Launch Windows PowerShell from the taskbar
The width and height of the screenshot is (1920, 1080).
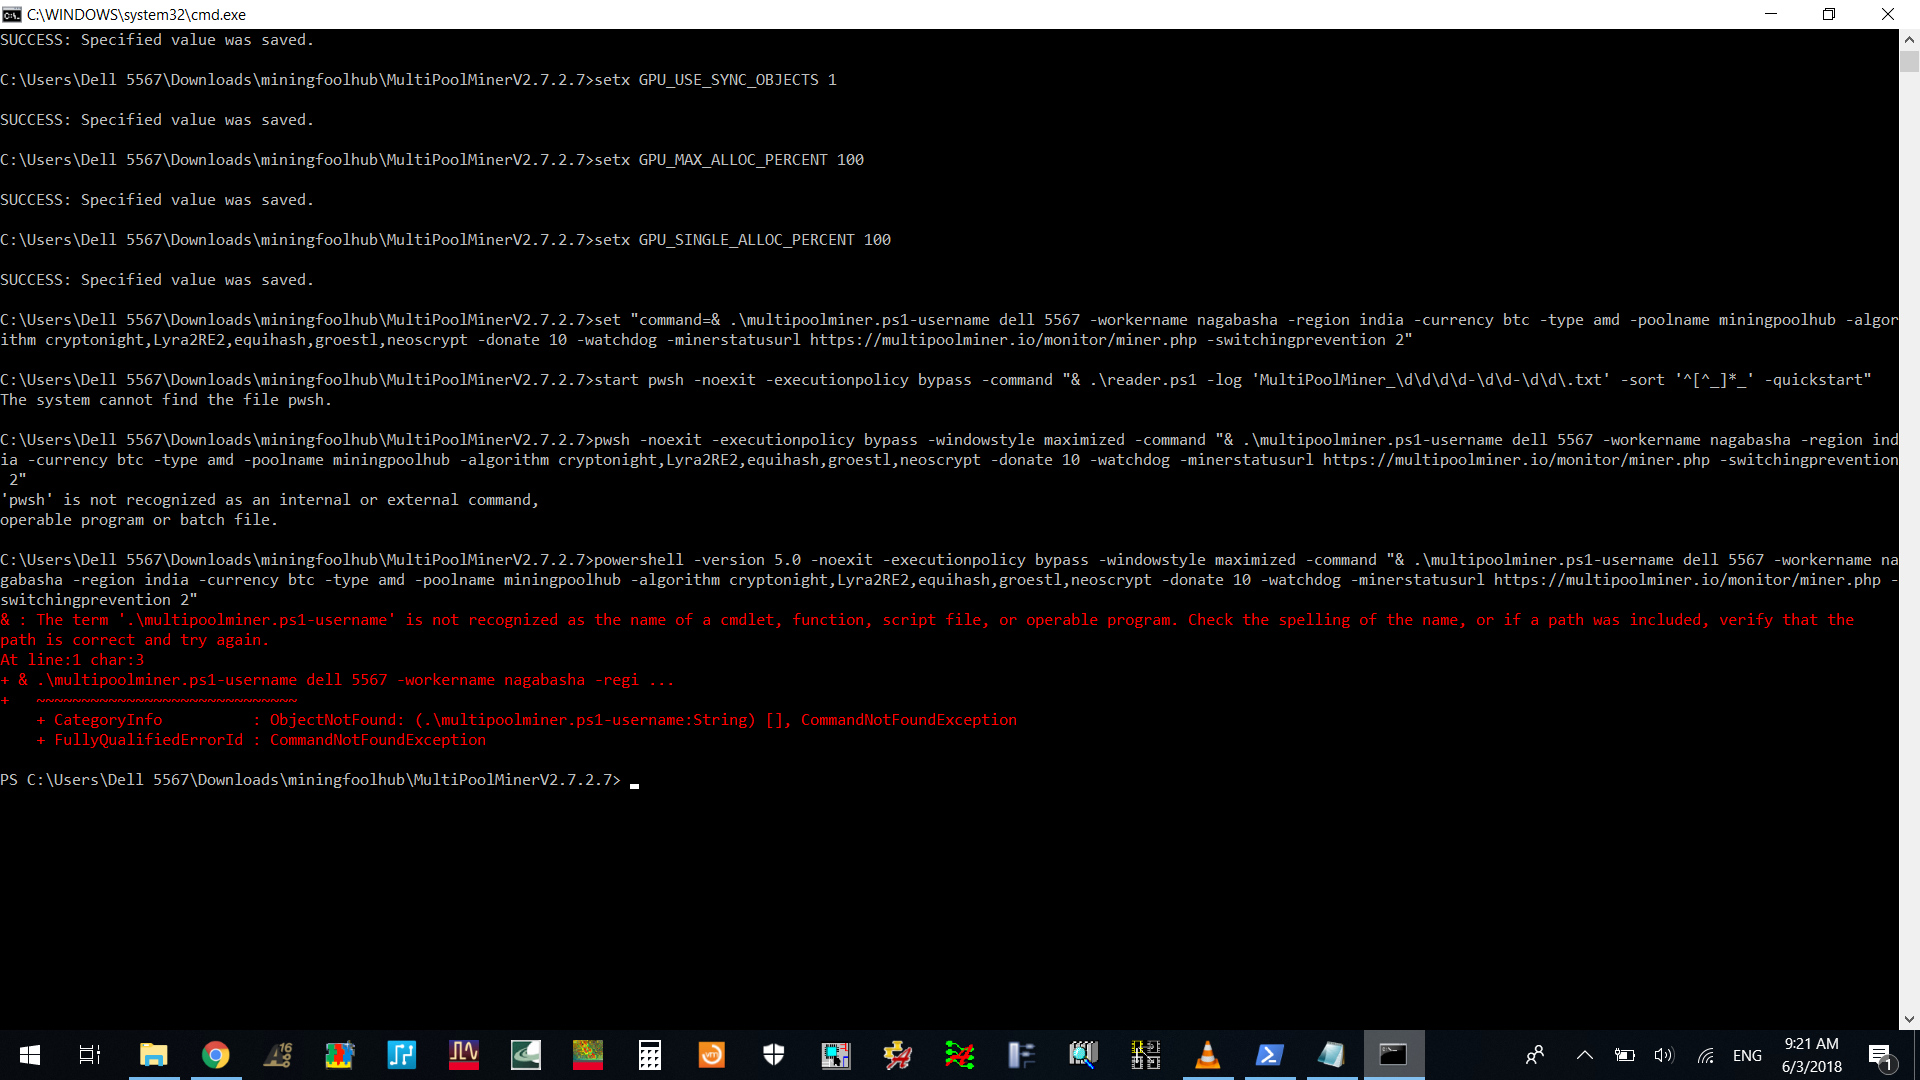(1270, 1055)
